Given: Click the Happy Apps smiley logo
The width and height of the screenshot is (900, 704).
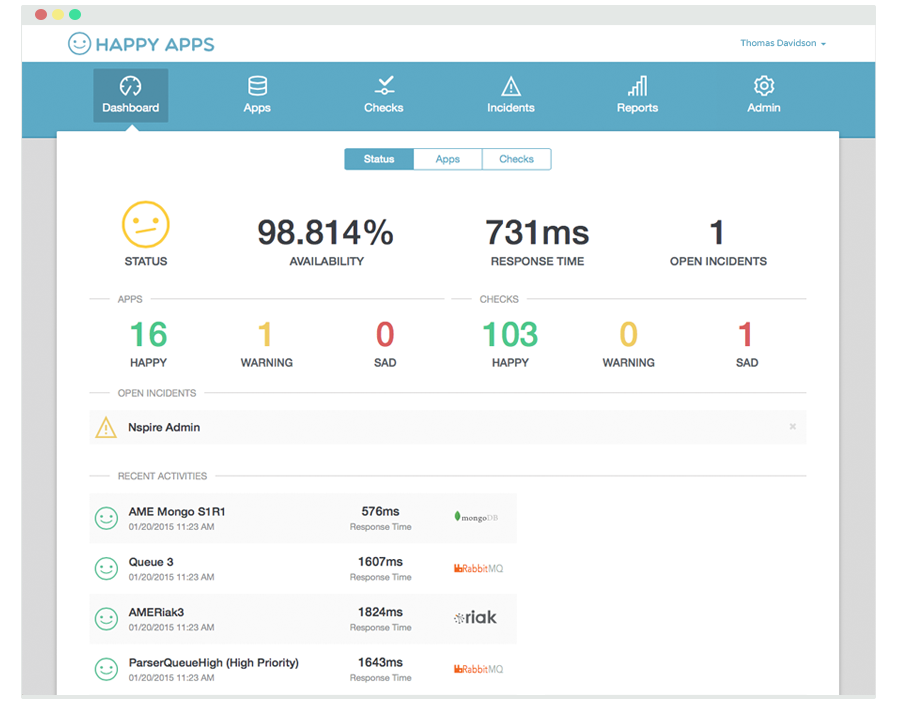Looking at the screenshot, I should click(79, 44).
